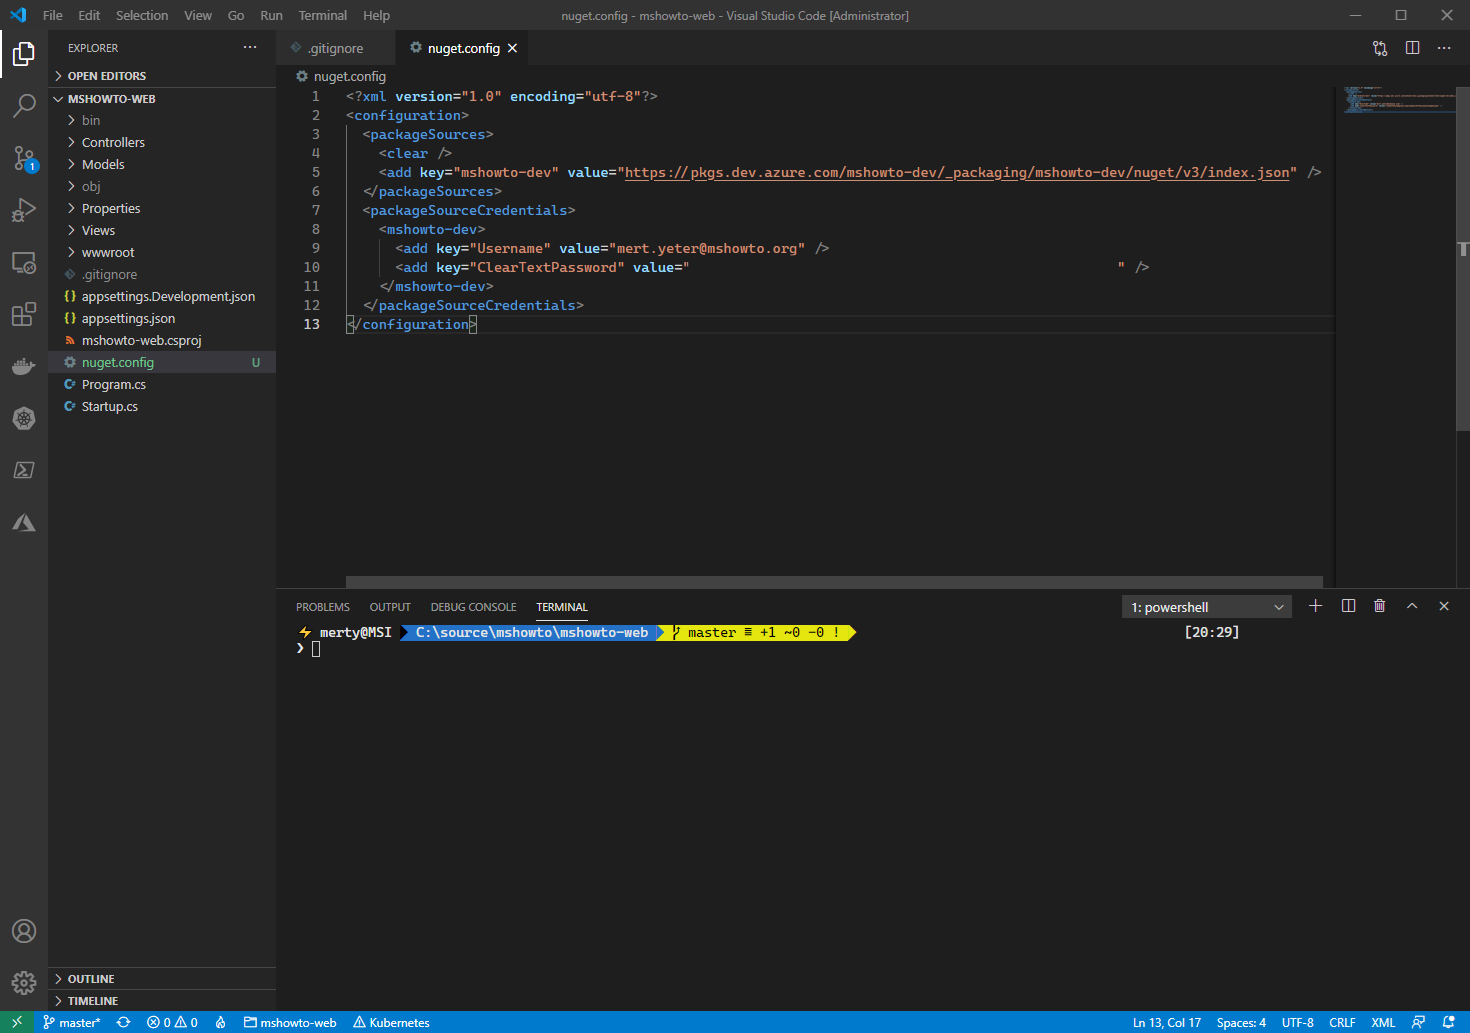Open the Manage gear menu
Screen dimensions: 1470x1033
tap(24, 983)
